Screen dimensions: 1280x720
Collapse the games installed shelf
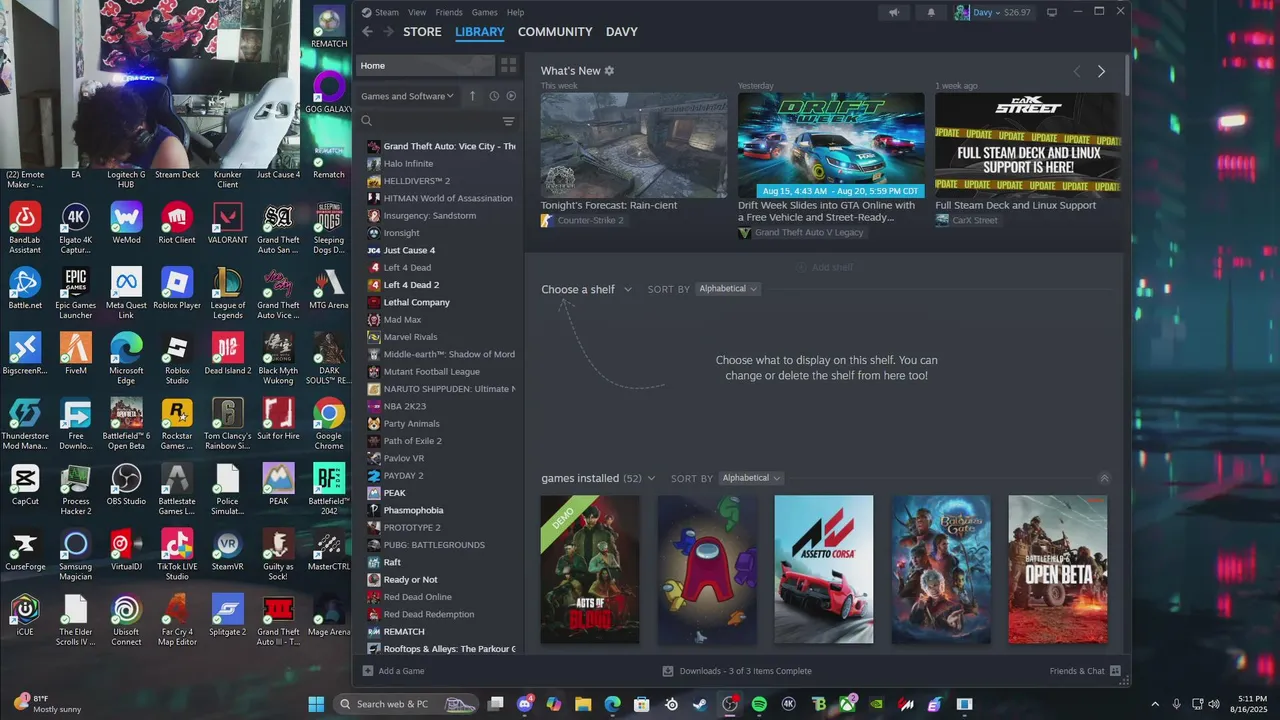[x=1104, y=478]
